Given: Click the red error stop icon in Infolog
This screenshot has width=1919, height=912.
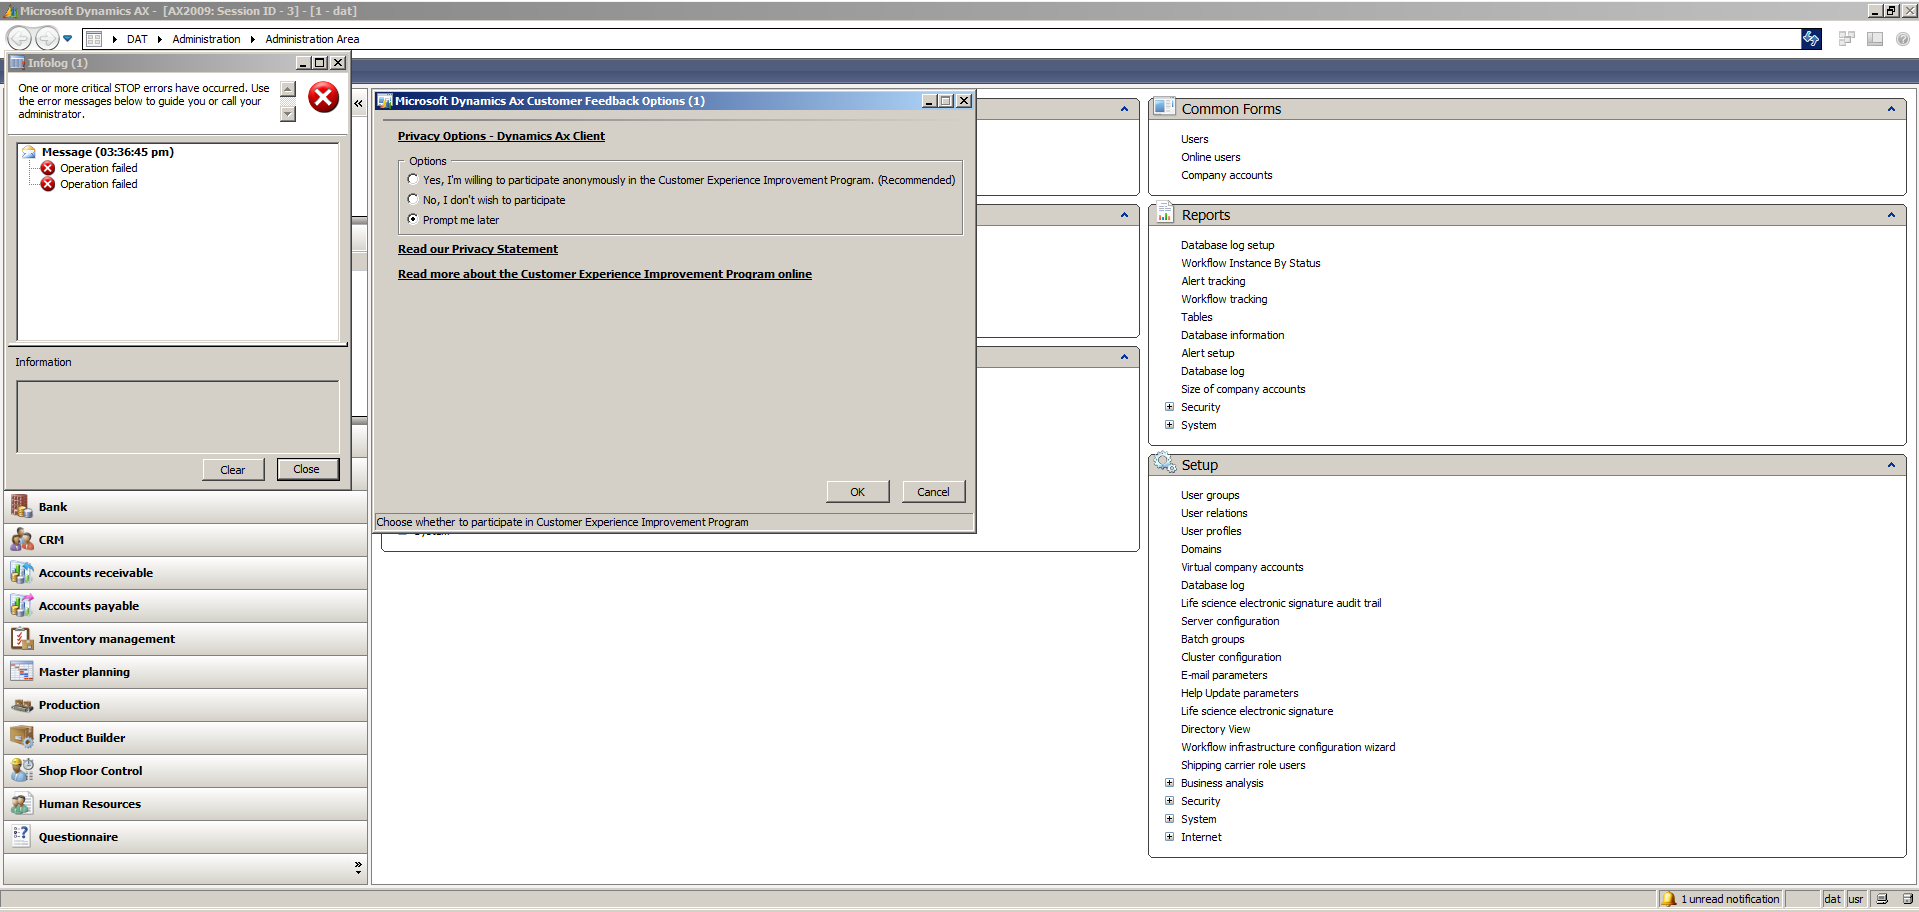Looking at the screenshot, I should click(x=323, y=98).
